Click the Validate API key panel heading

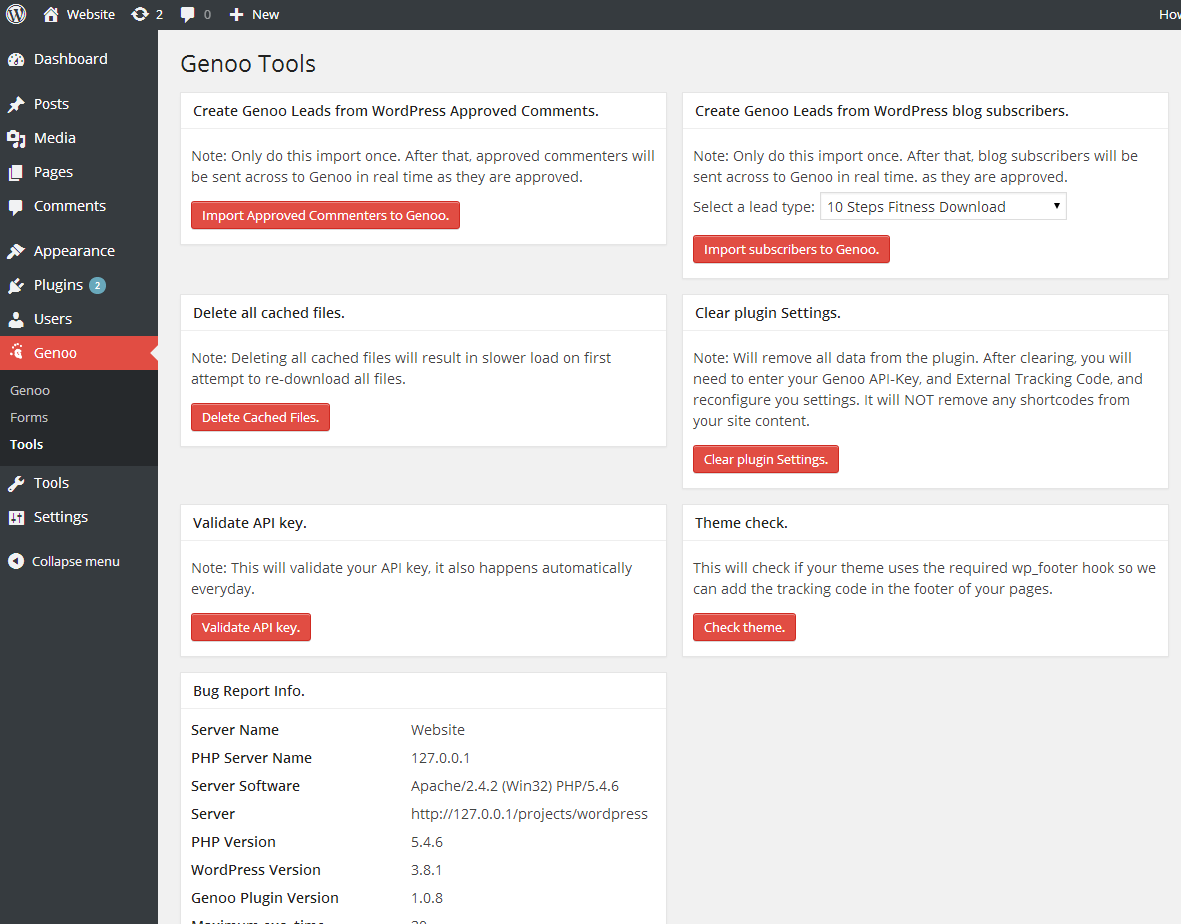point(249,523)
